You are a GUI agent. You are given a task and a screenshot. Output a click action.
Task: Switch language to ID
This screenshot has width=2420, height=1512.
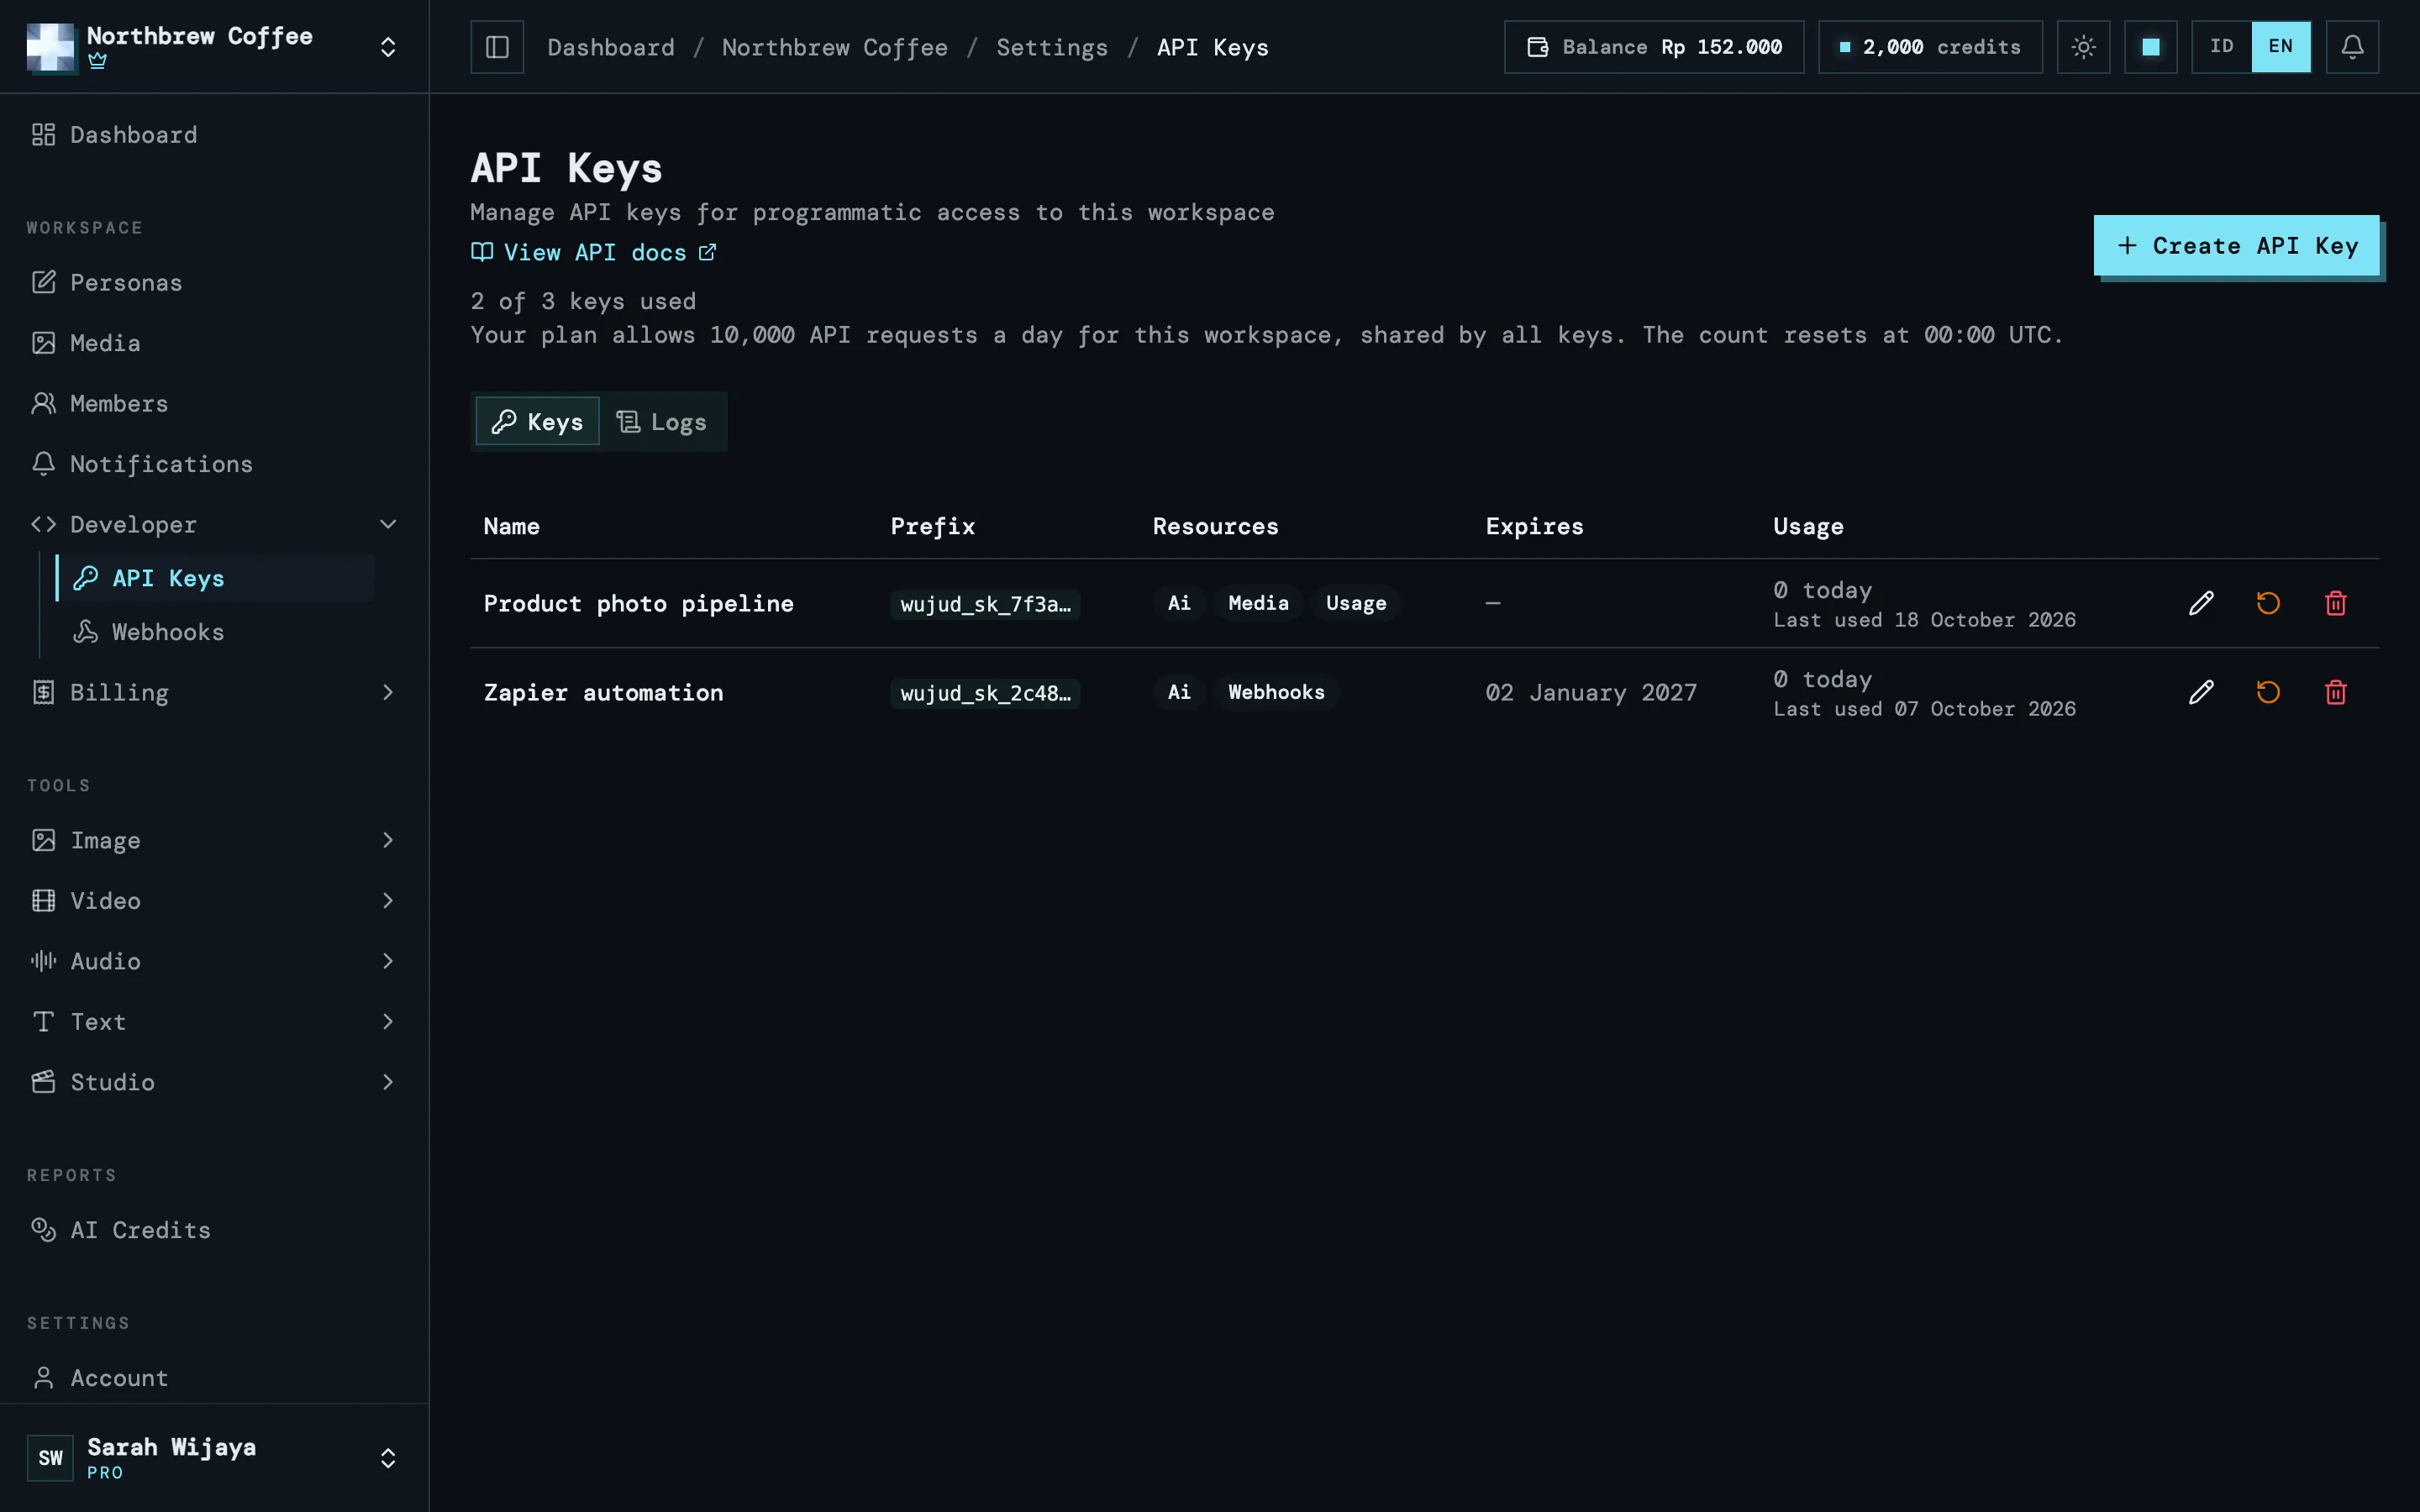[2221, 47]
